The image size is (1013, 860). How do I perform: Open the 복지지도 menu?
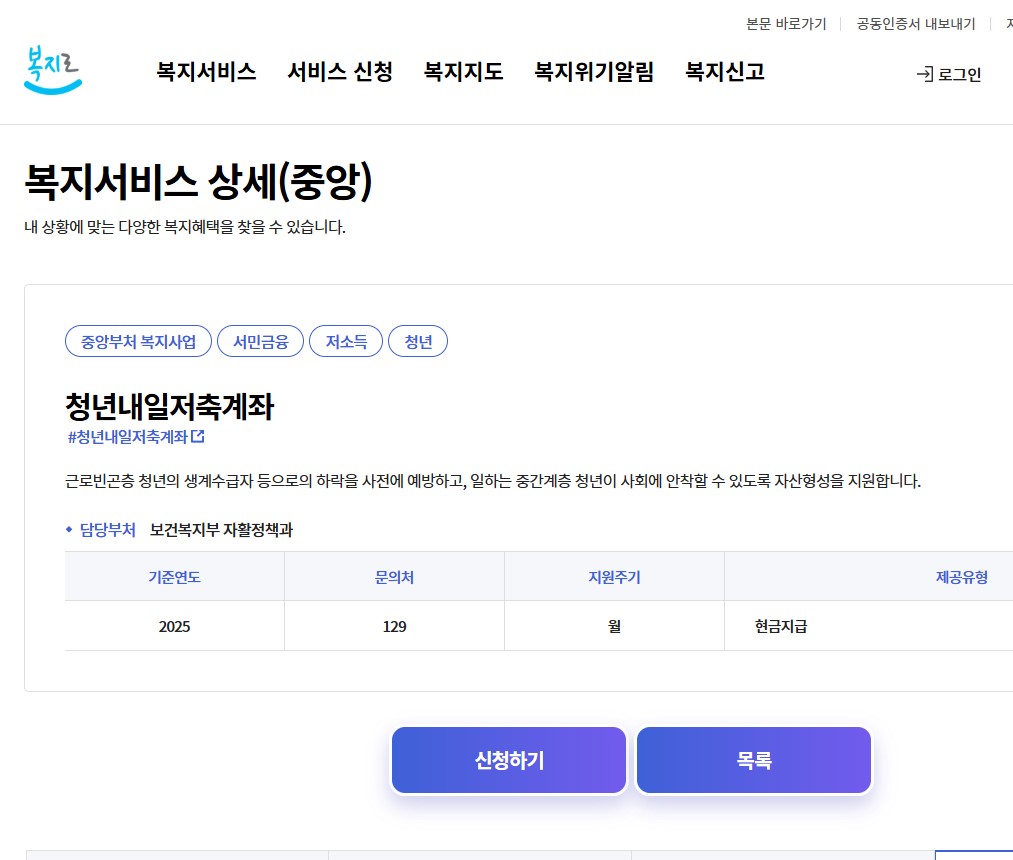pos(462,72)
